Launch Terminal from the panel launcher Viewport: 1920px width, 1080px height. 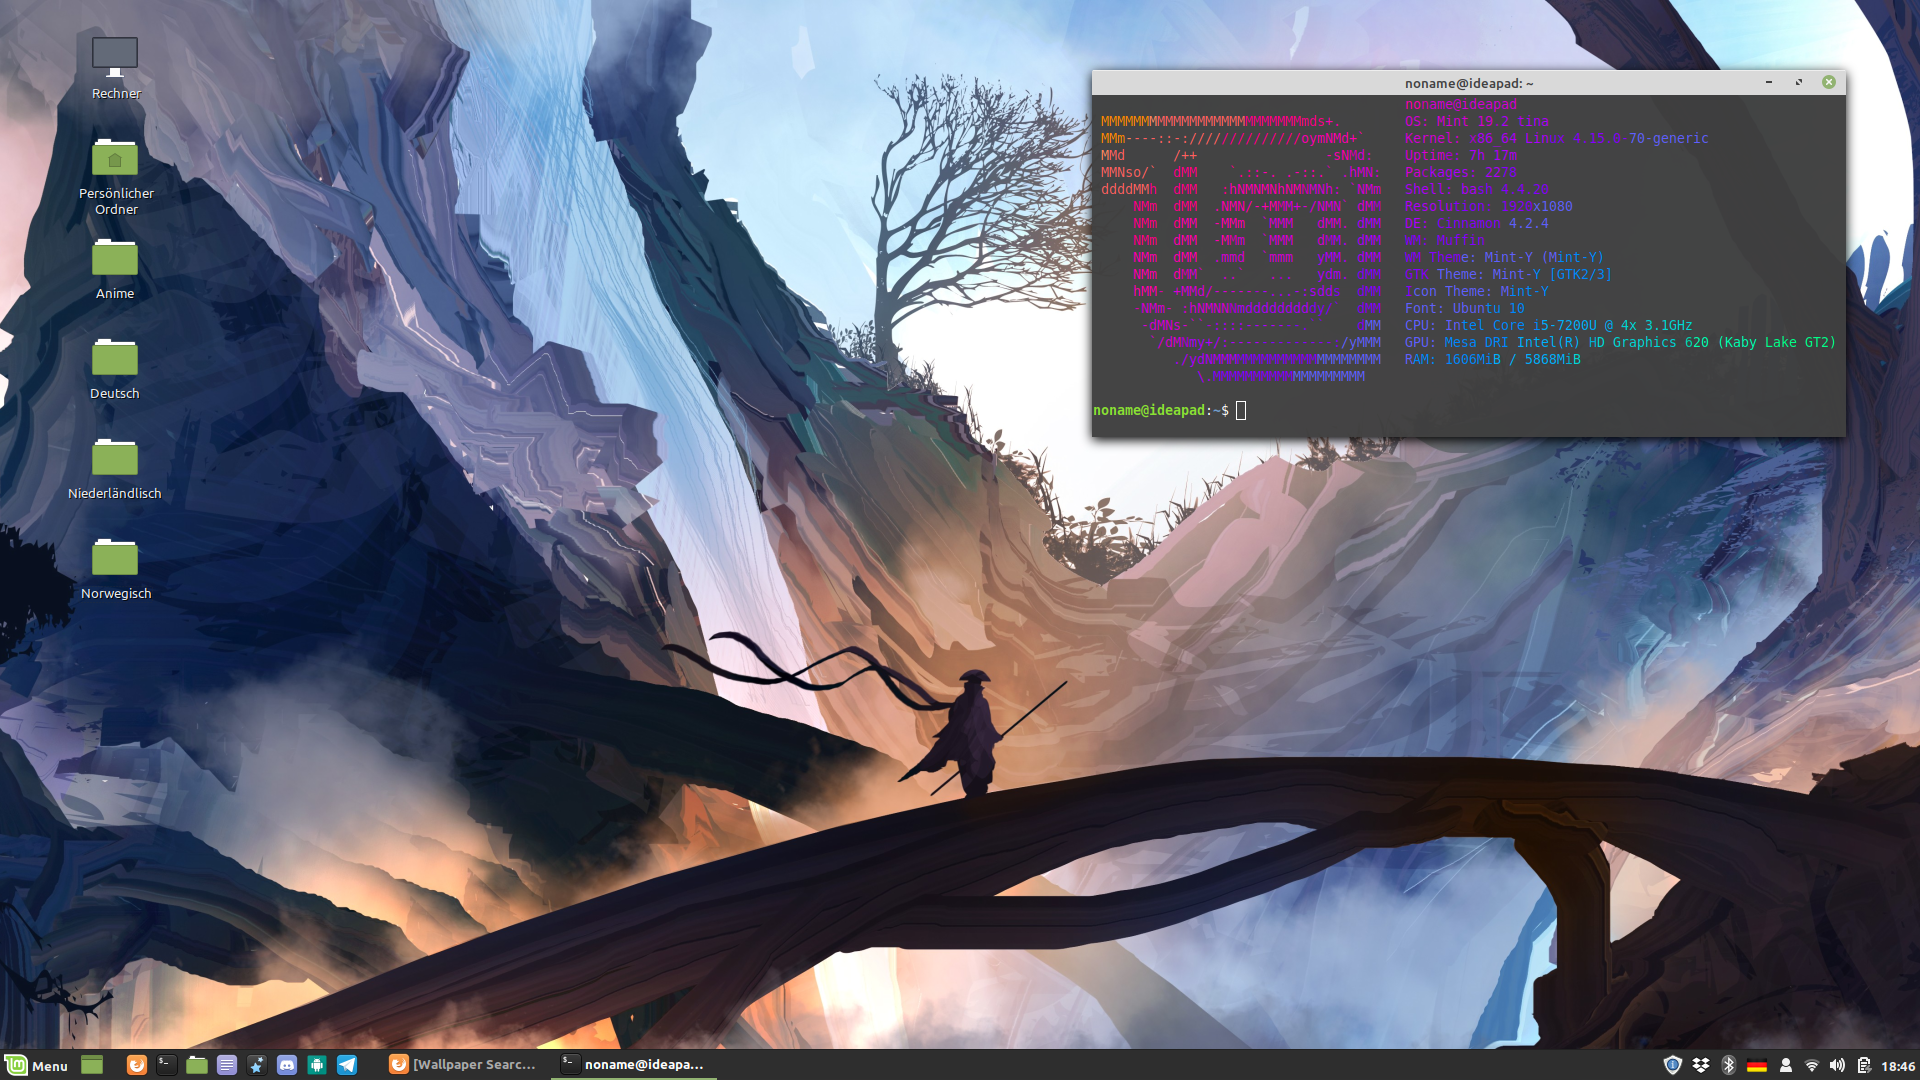167,1065
